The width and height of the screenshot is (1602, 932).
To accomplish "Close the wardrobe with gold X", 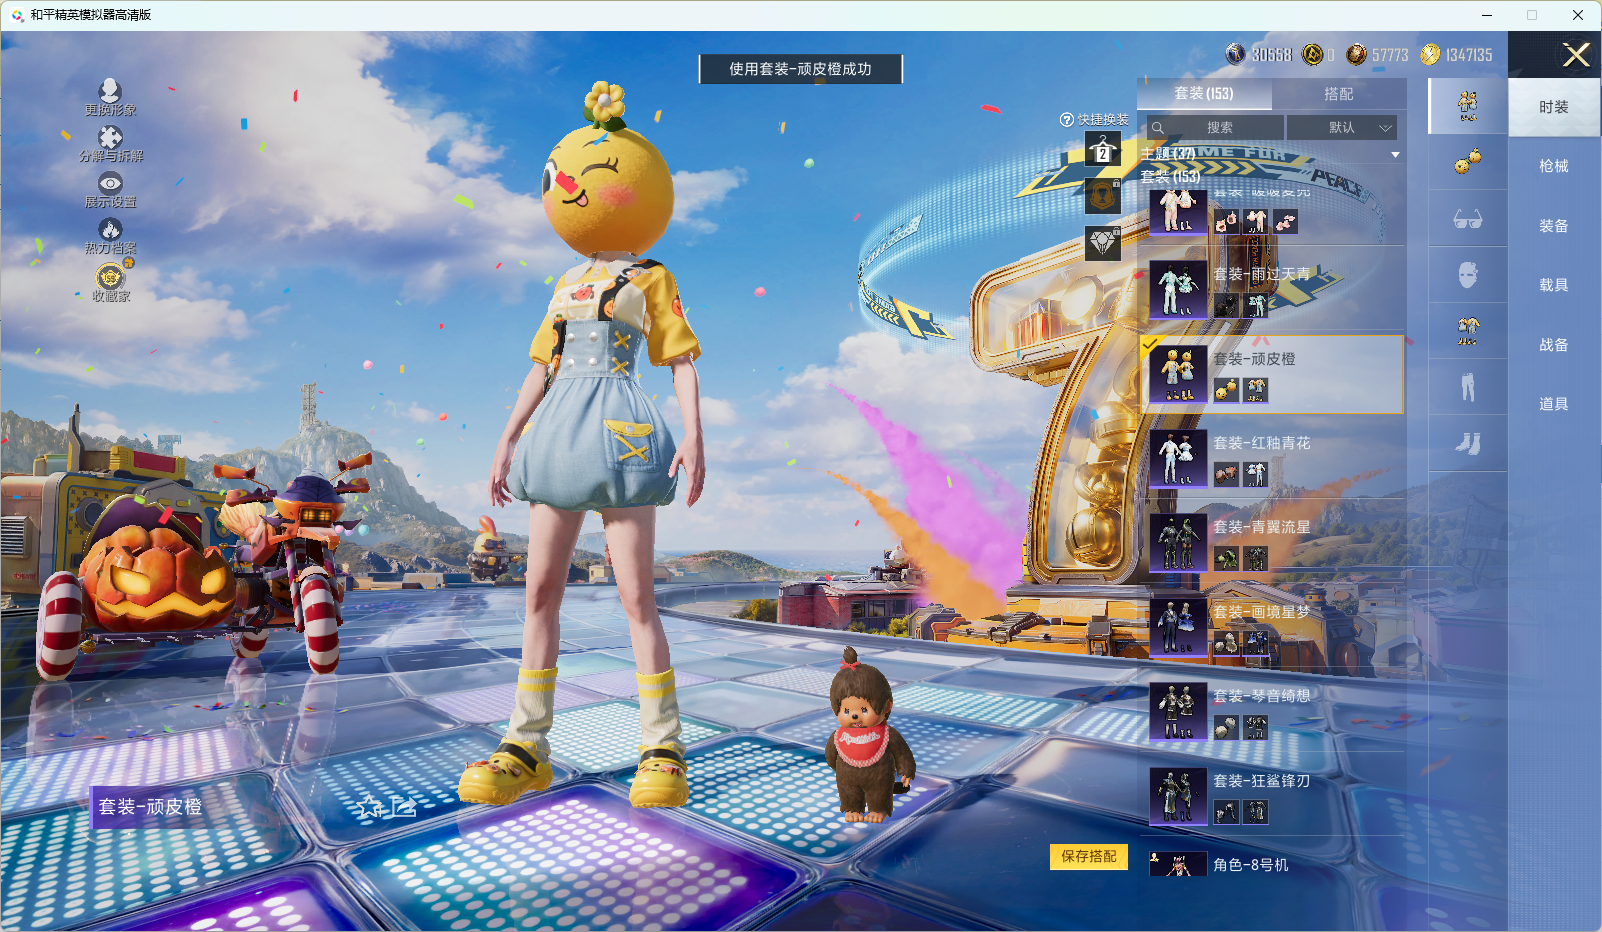I will click(x=1576, y=55).
